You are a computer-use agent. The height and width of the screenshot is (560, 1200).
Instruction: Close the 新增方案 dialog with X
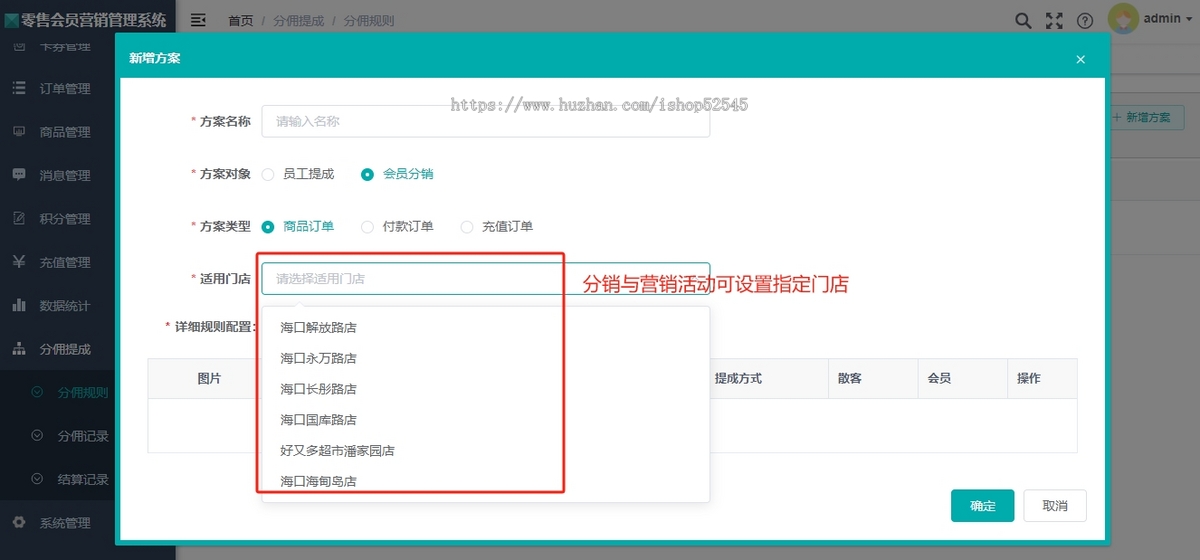pos(1080,59)
